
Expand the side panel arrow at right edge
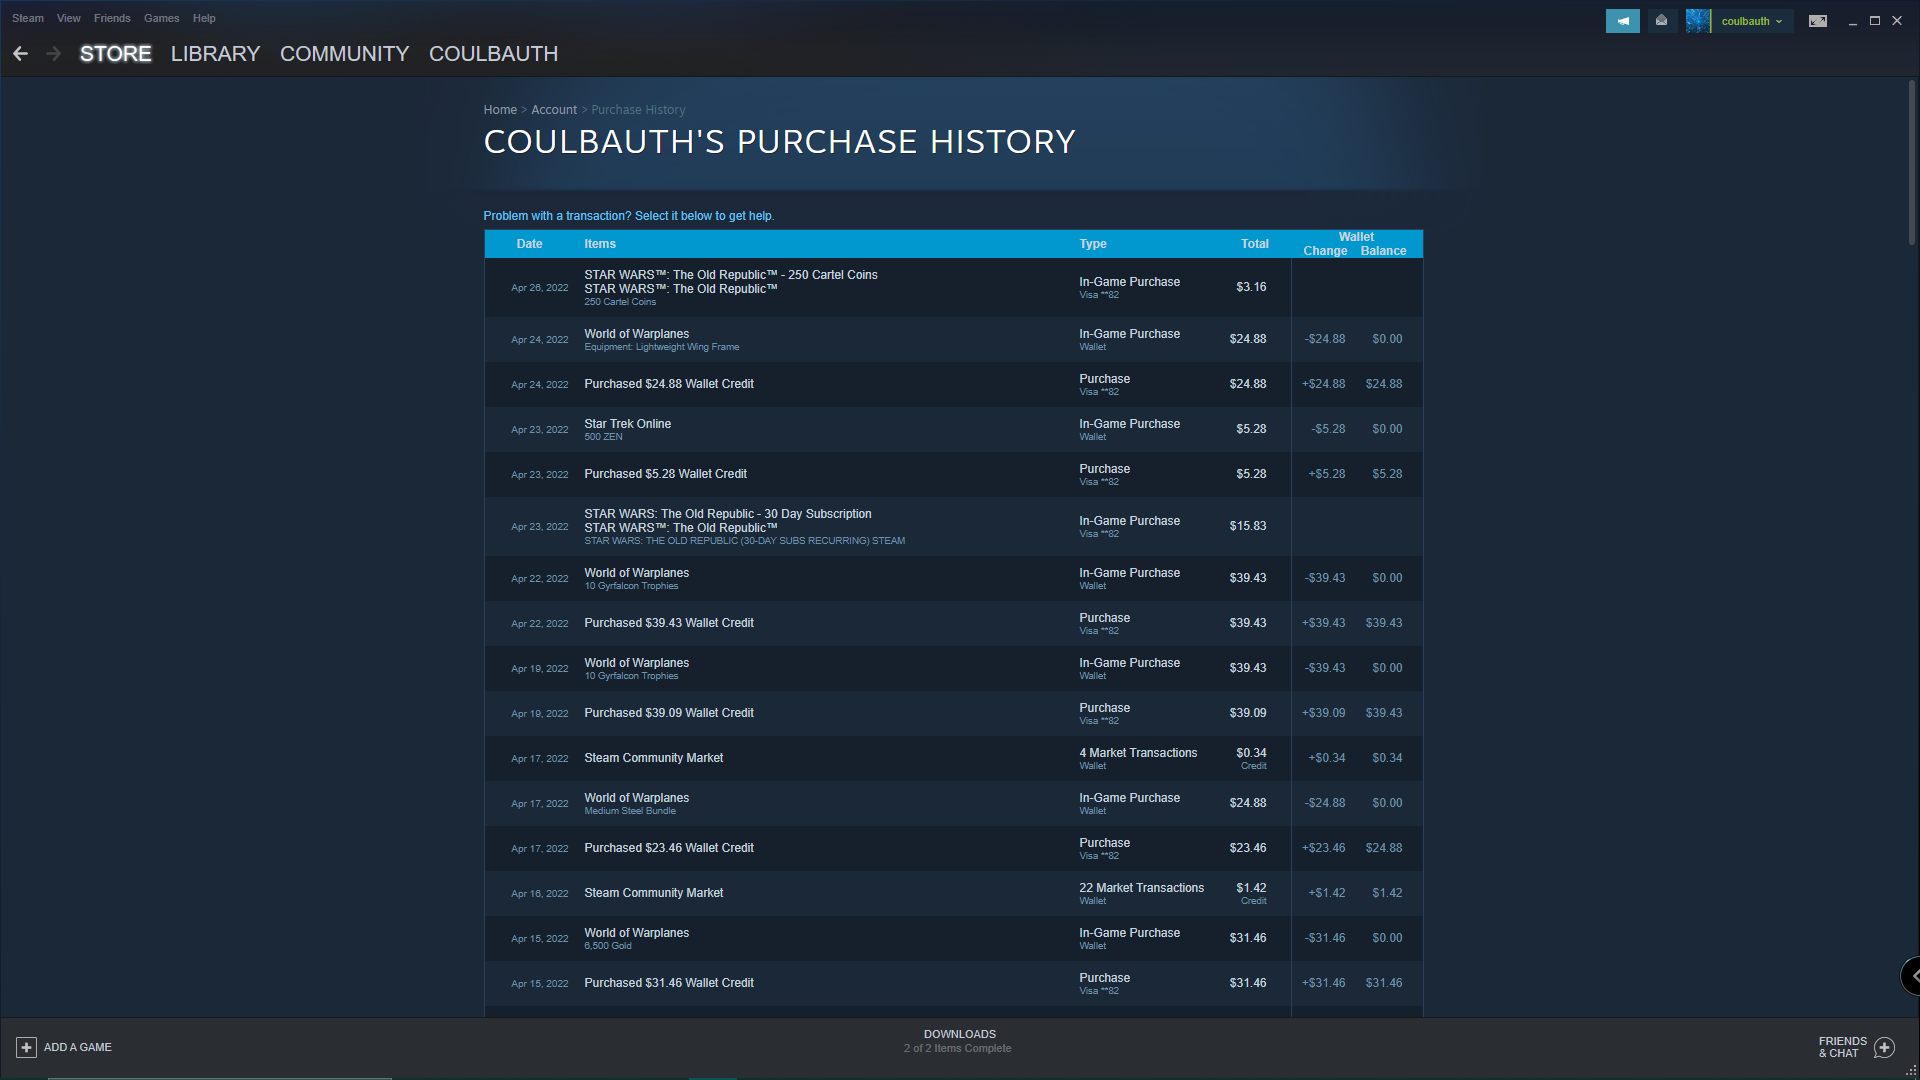(1912, 976)
